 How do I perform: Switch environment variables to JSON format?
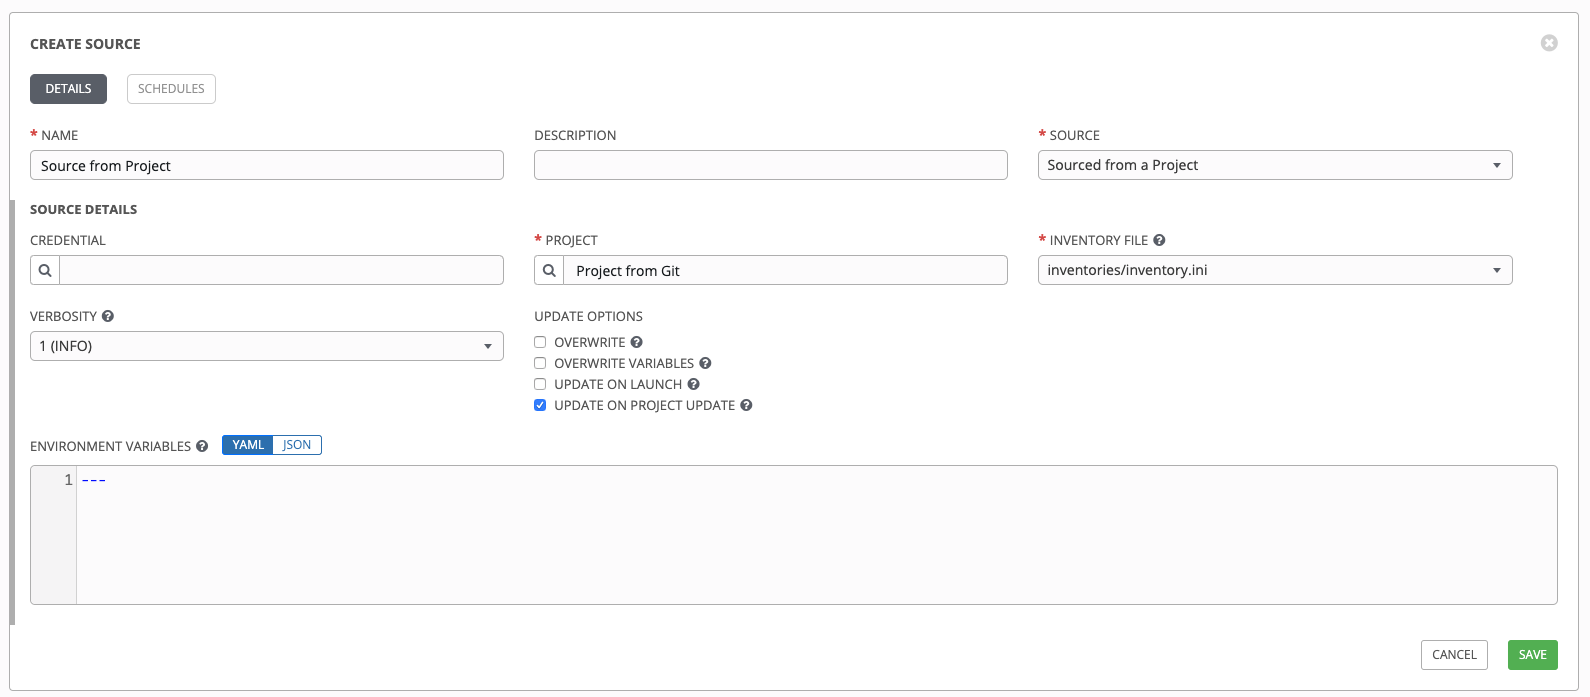click(x=297, y=445)
